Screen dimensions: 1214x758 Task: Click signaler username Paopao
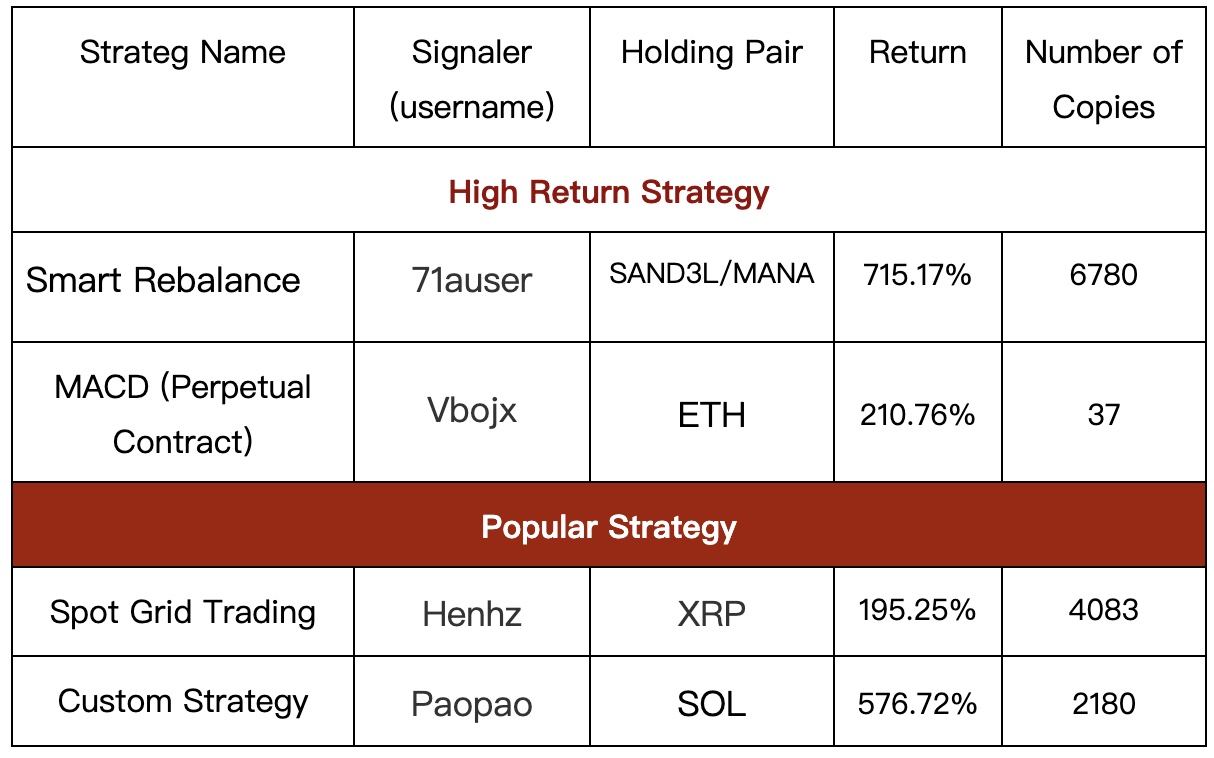click(x=471, y=704)
